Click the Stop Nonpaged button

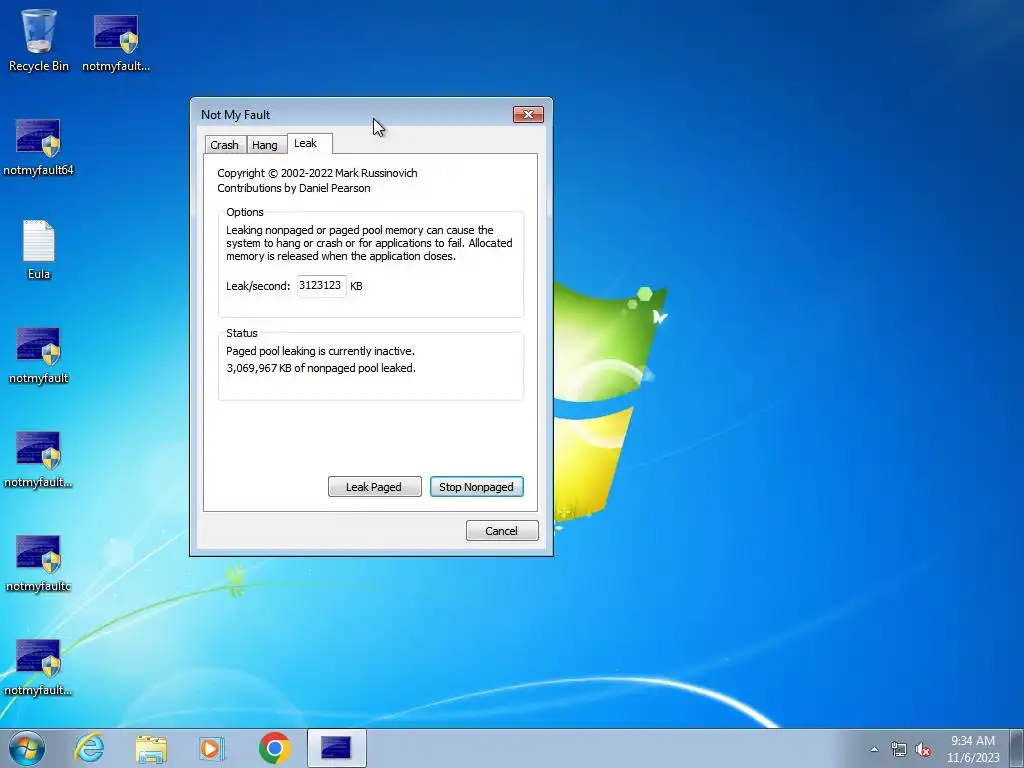point(477,487)
